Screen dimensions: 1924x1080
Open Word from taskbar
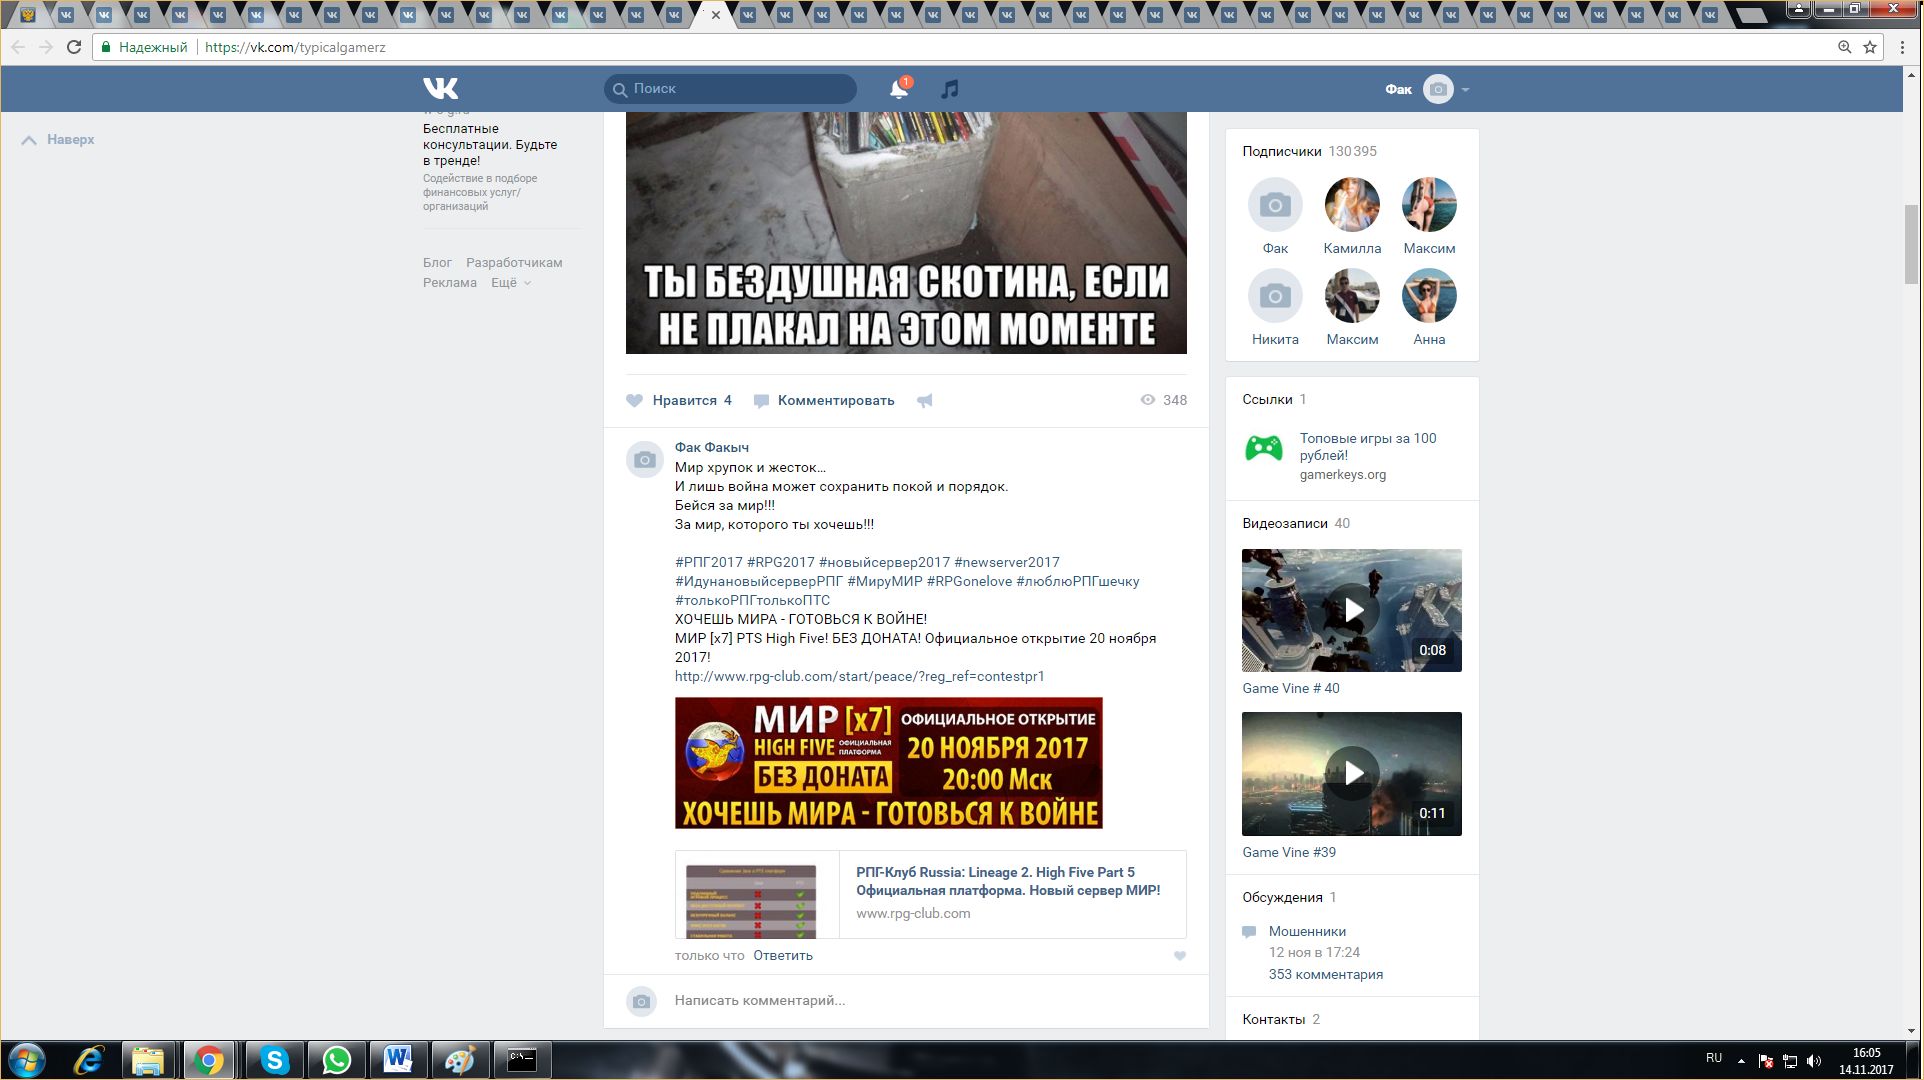(x=398, y=1060)
